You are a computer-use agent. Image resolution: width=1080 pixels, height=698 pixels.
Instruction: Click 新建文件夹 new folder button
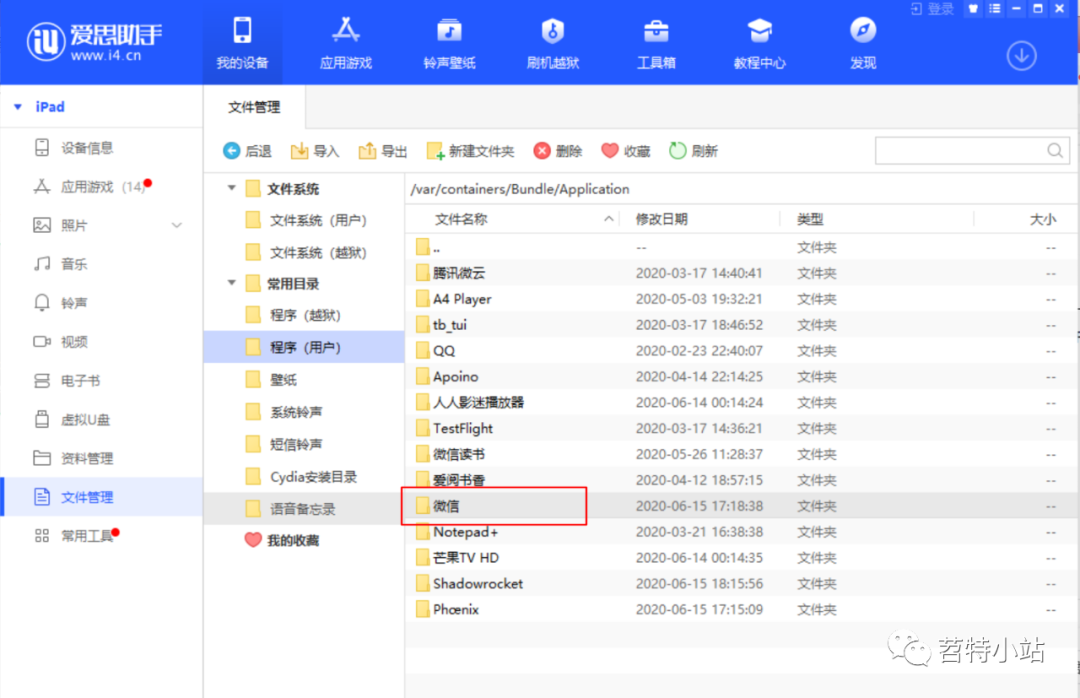pyautogui.click(x=470, y=151)
